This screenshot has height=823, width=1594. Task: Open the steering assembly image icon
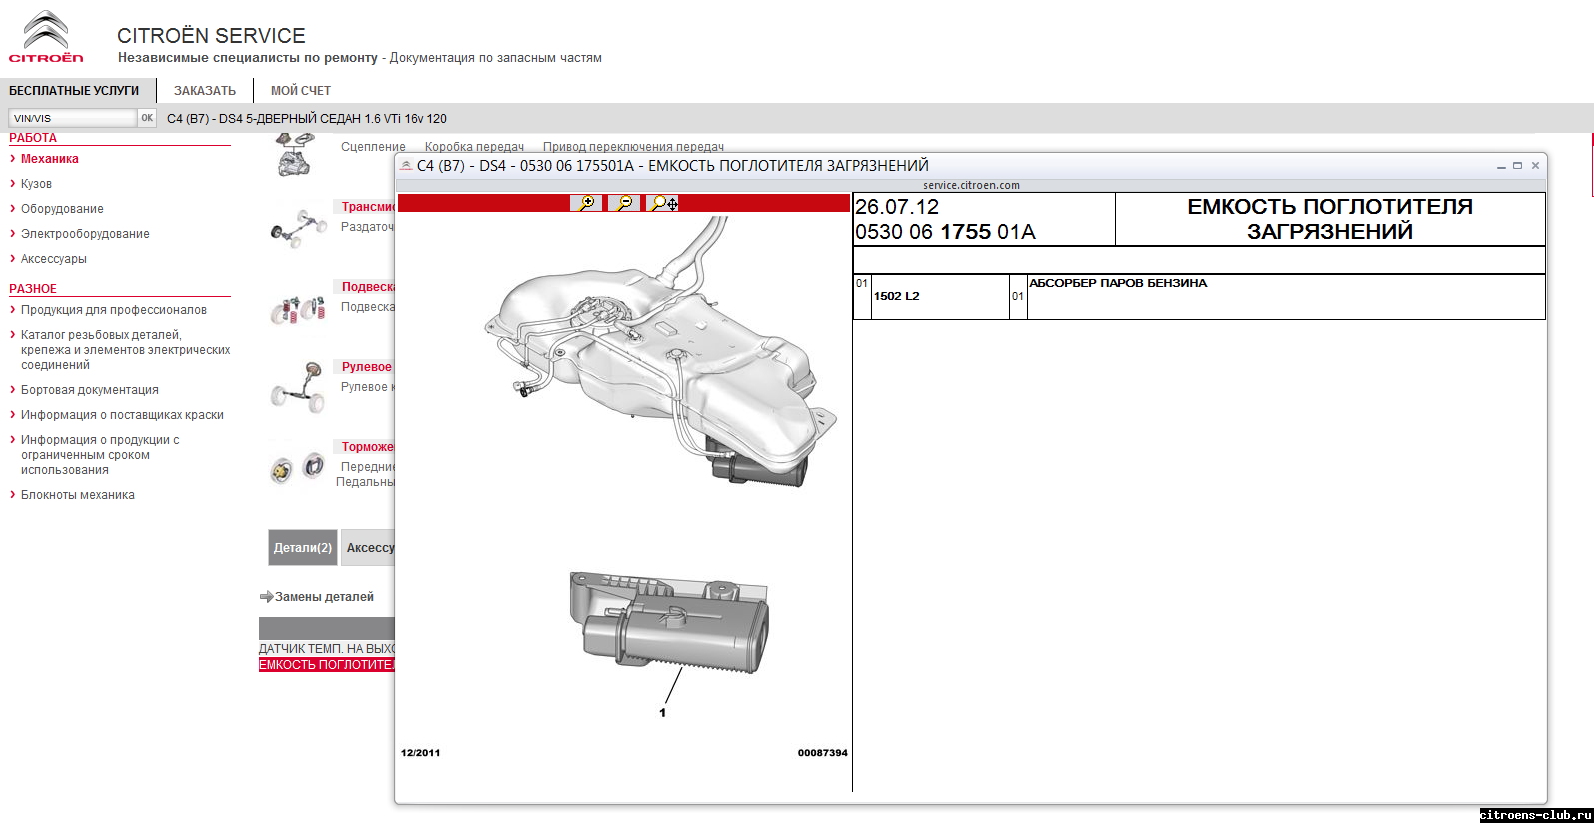point(298,387)
